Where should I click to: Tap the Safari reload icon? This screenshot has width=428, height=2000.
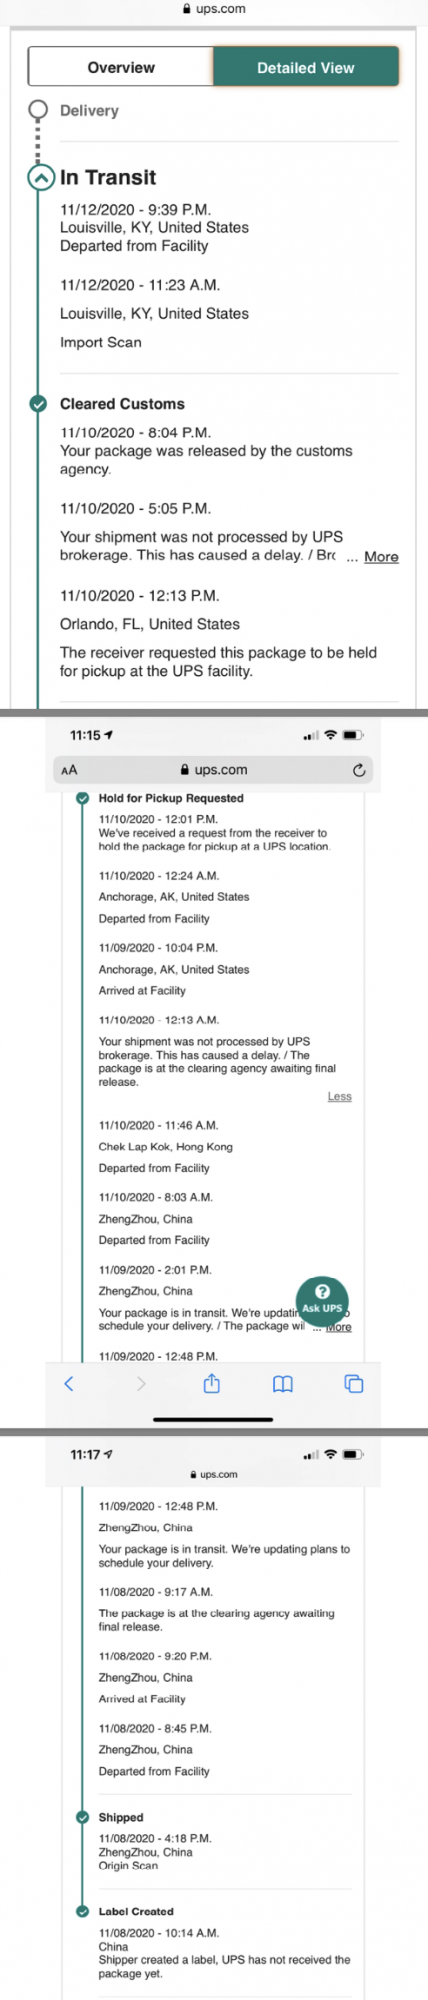click(x=359, y=770)
